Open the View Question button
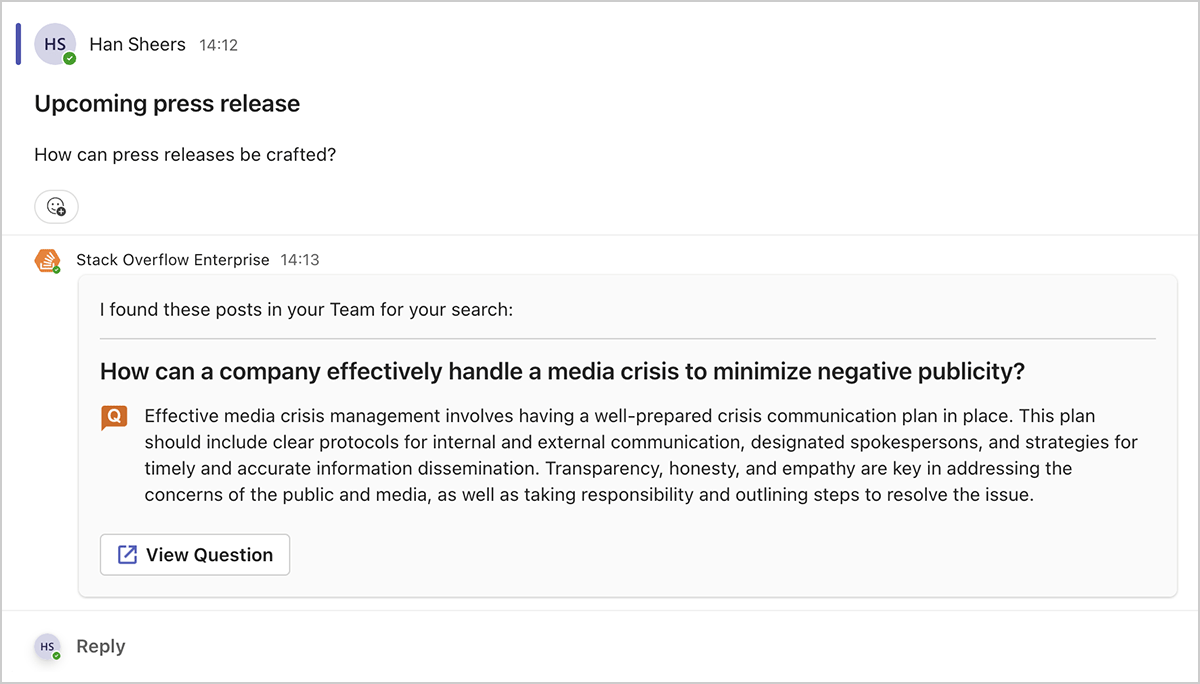 click(195, 555)
